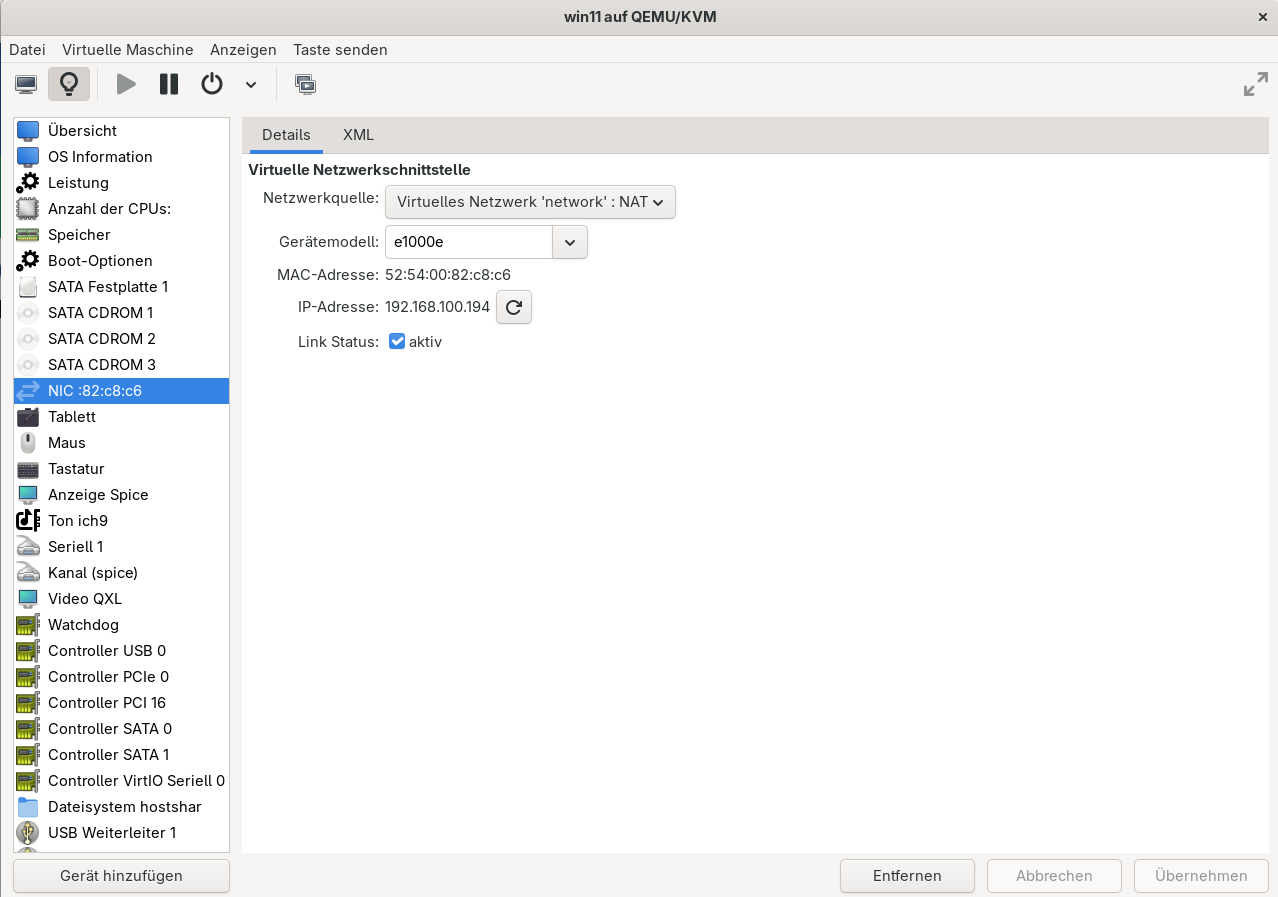The width and height of the screenshot is (1278, 897).
Task: Select USB Weiterleiter 1 entry
Action: click(x=121, y=833)
